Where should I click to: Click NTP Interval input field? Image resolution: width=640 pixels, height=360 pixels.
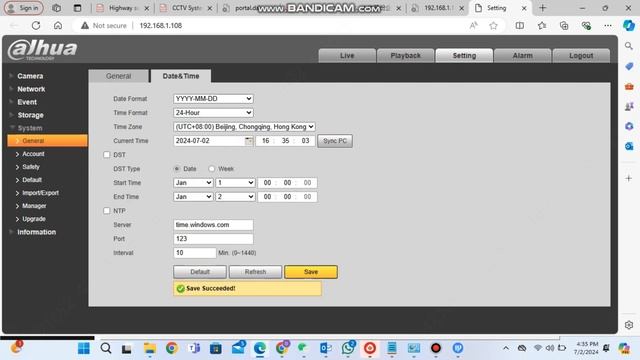[x=195, y=253]
